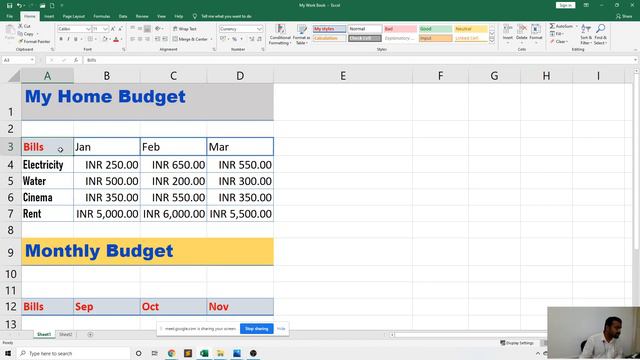Image resolution: width=640 pixels, height=360 pixels.
Task: Switch to the Insert ribbon tab
Action: pos(49,16)
